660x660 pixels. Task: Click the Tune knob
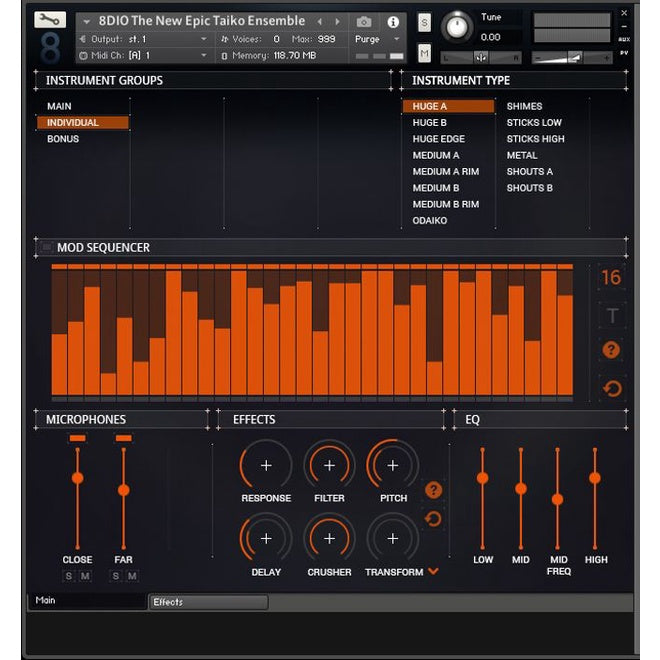[457, 27]
